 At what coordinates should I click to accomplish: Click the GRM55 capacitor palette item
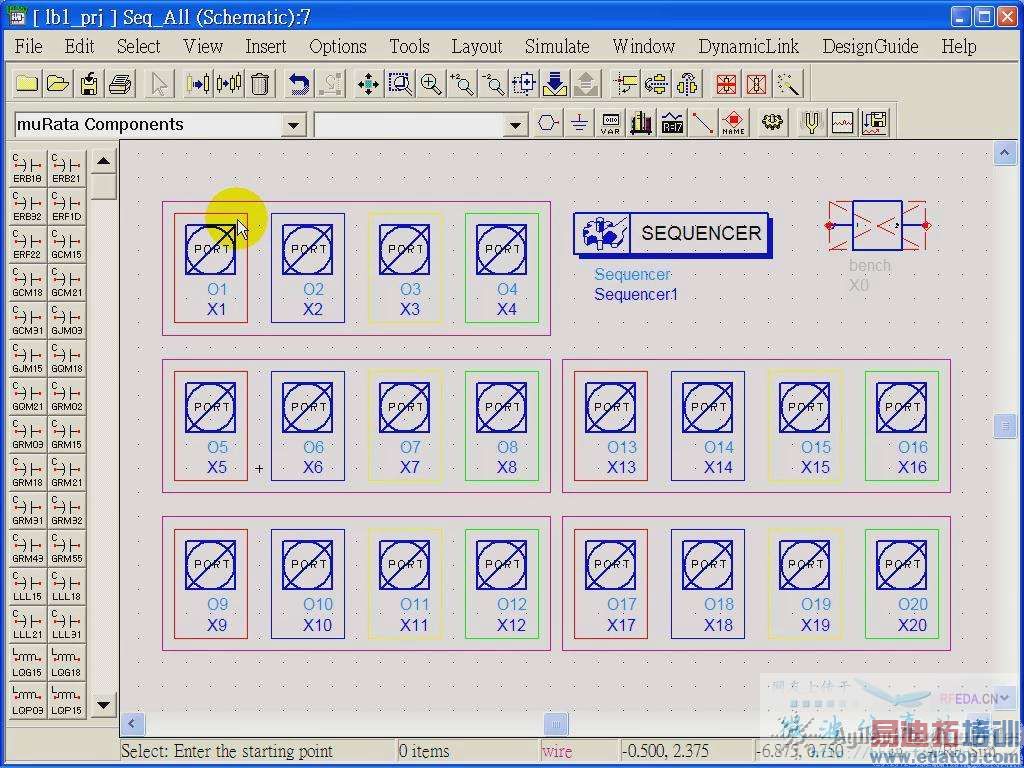coord(67,548)
